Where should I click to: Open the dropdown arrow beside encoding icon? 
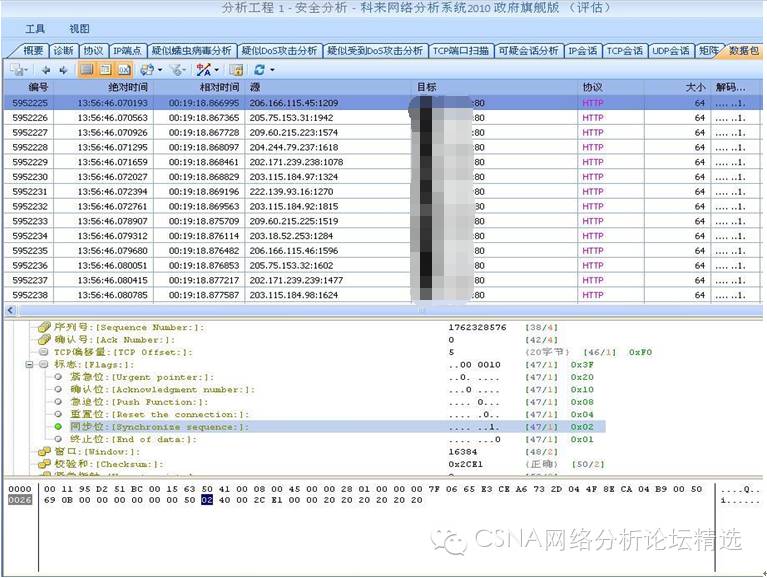(x=216, y=70)
